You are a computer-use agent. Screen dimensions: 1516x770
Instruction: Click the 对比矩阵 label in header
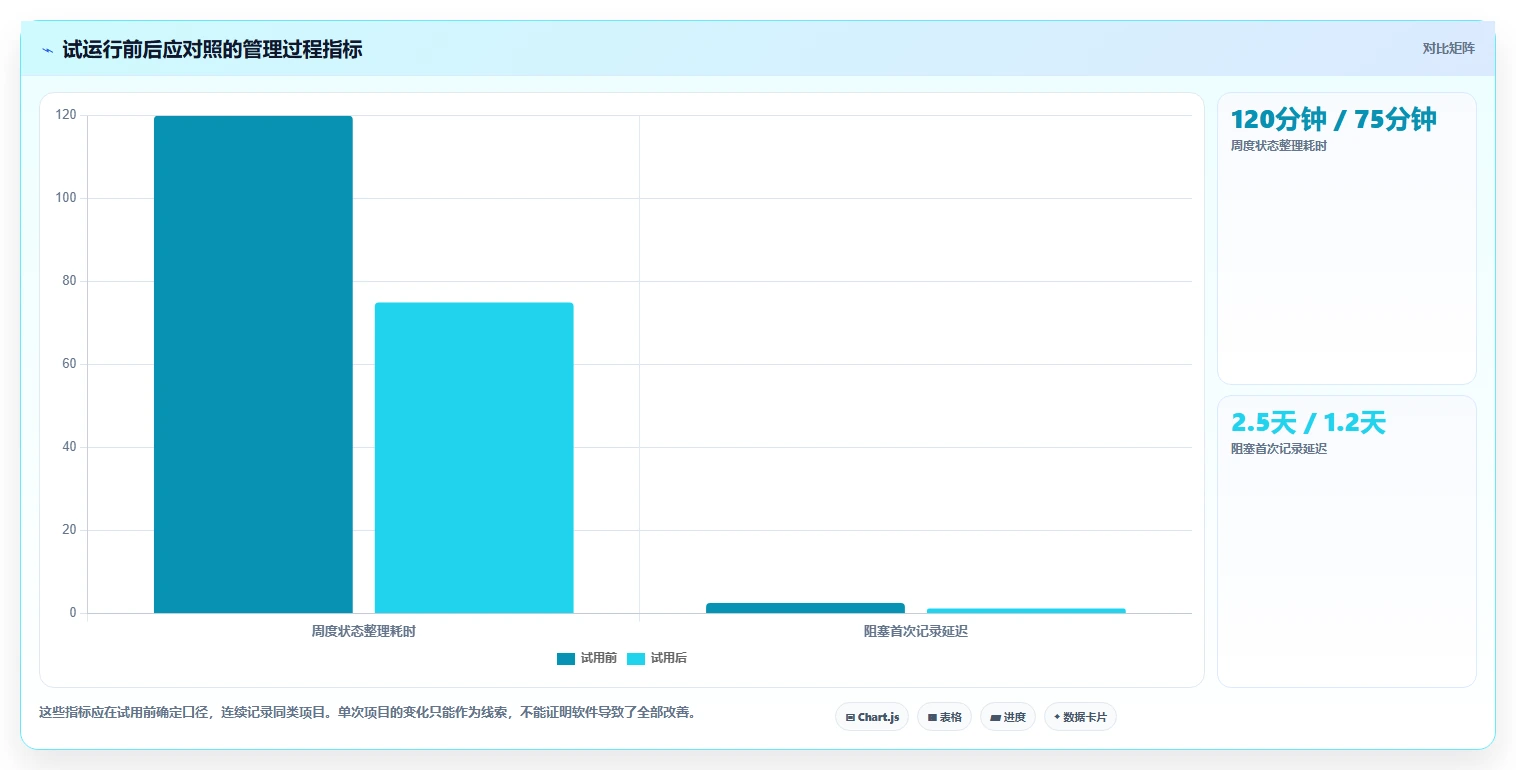point(1448,48)
